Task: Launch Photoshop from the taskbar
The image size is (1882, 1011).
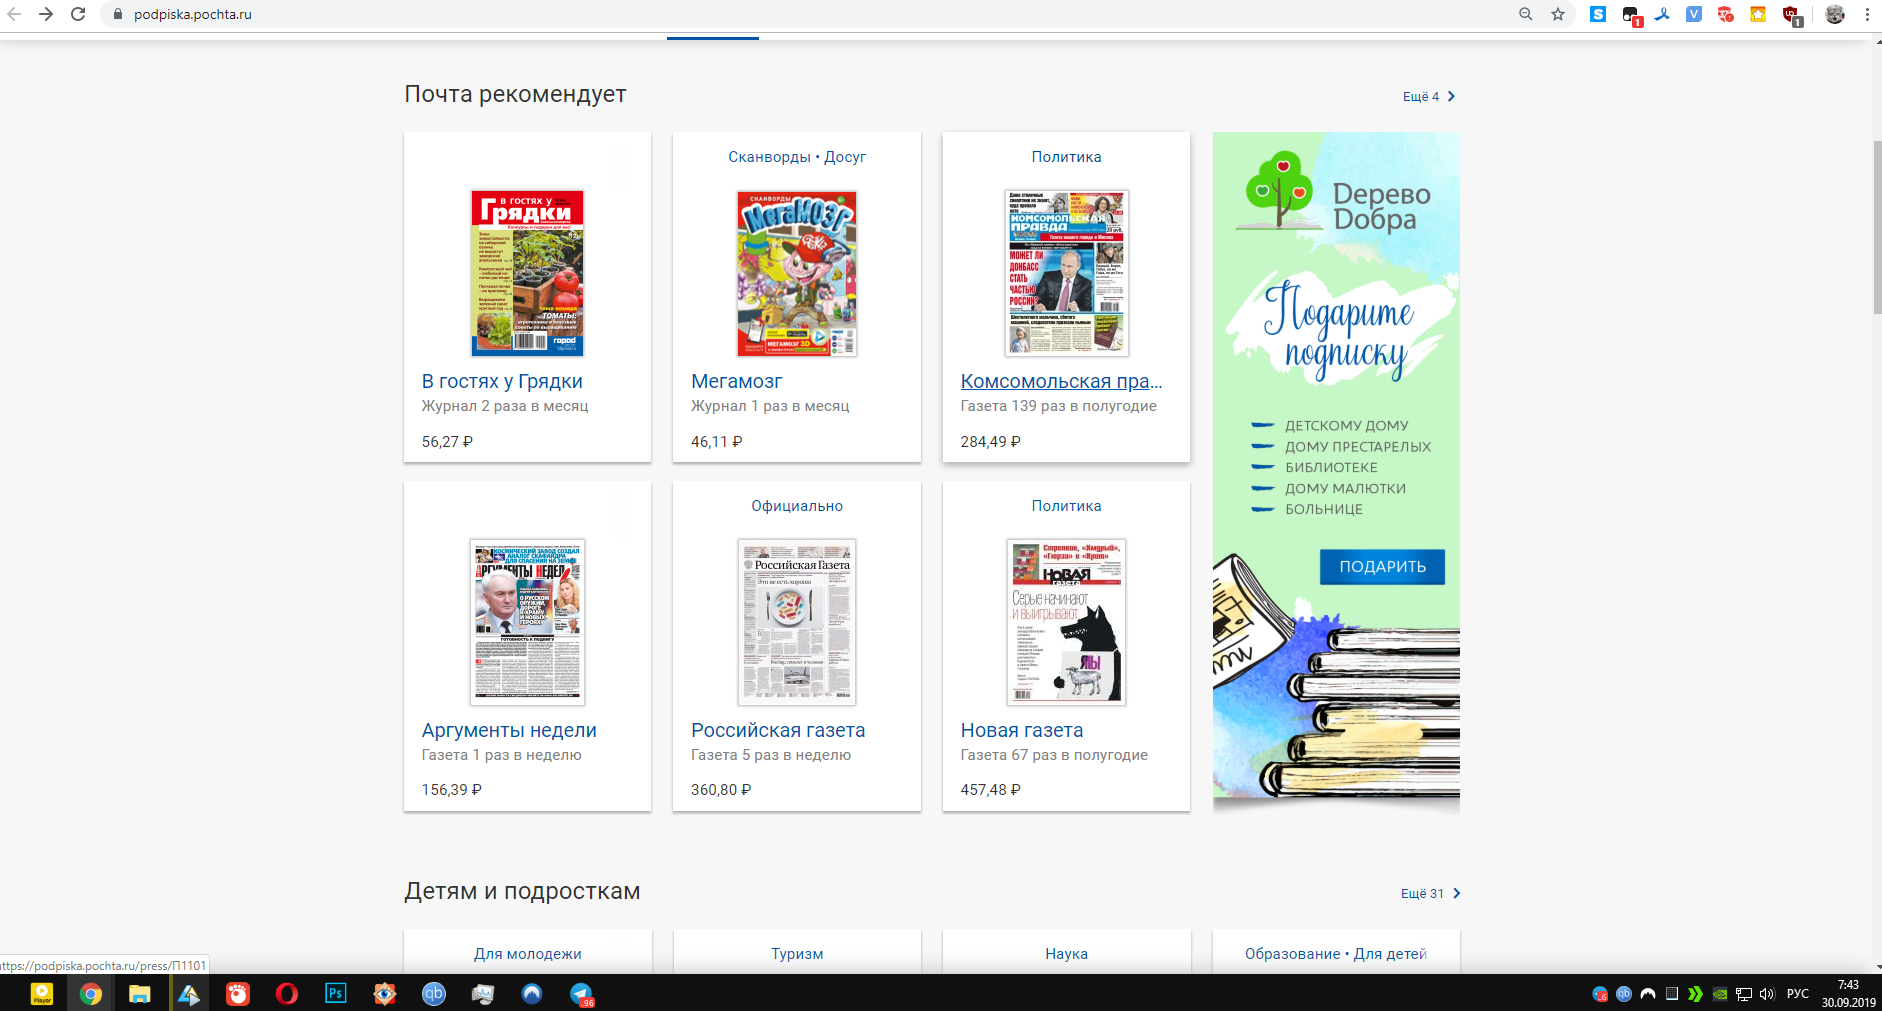Action: tap(336, 993)
